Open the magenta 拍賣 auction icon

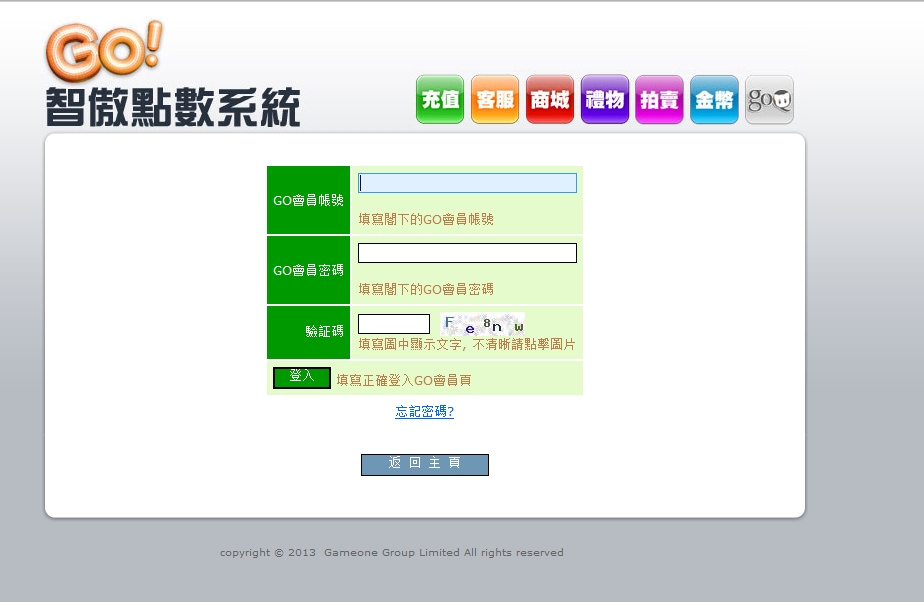659,100
